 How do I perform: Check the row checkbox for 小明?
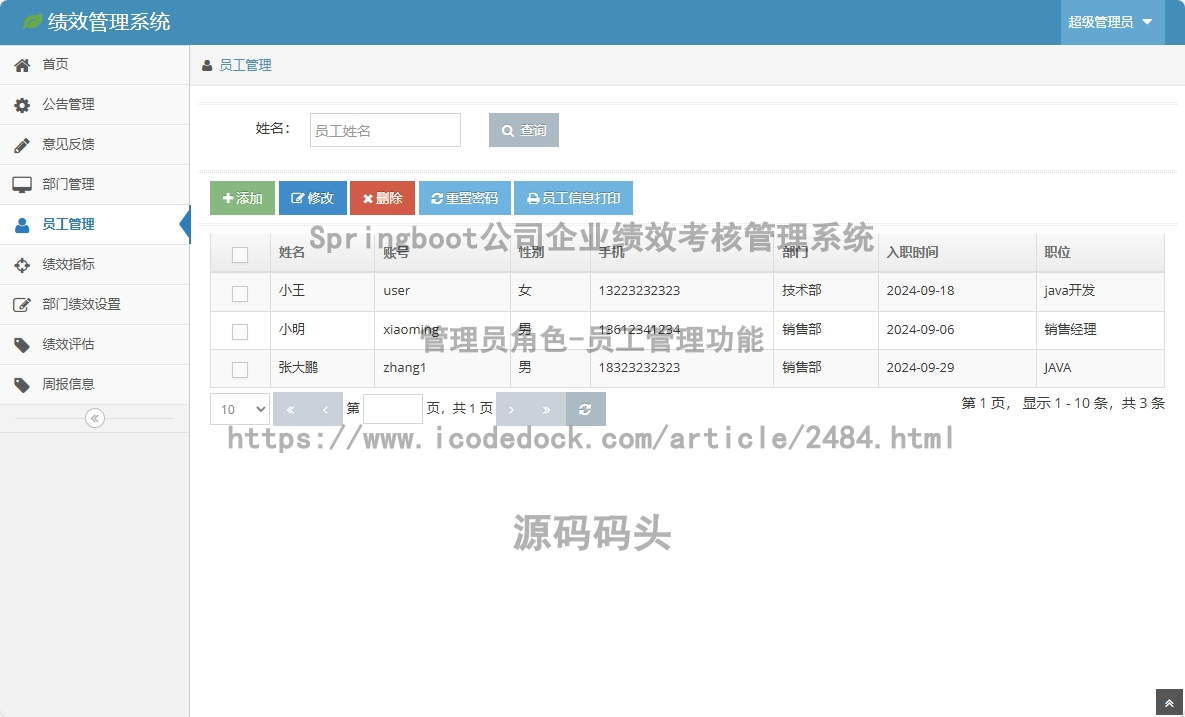click(240, 332)
